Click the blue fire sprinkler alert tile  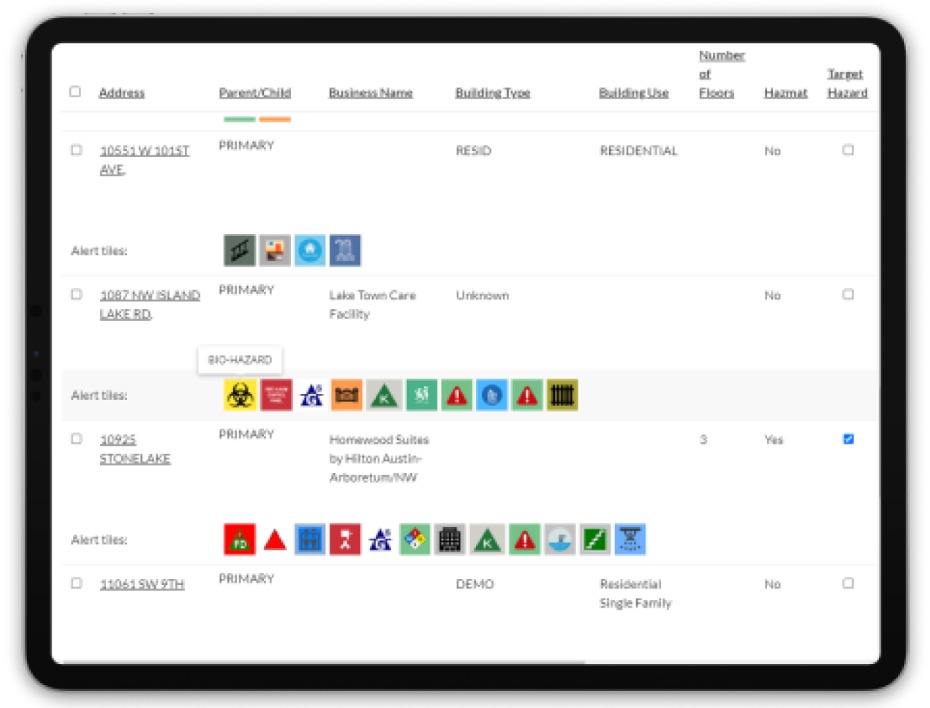628,539
